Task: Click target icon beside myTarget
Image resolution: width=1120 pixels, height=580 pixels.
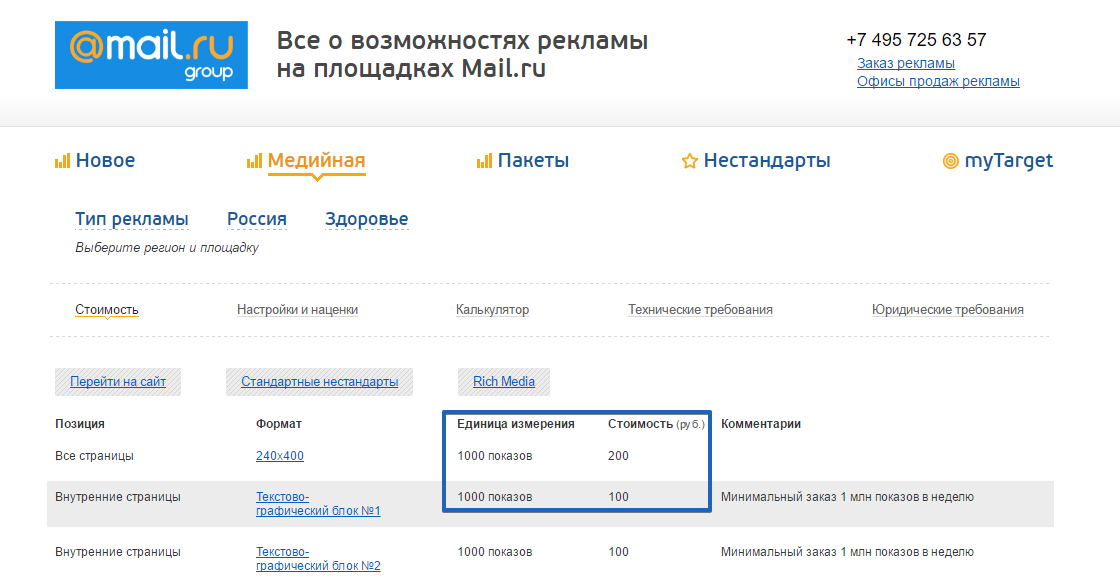Action: click(950, 161)
